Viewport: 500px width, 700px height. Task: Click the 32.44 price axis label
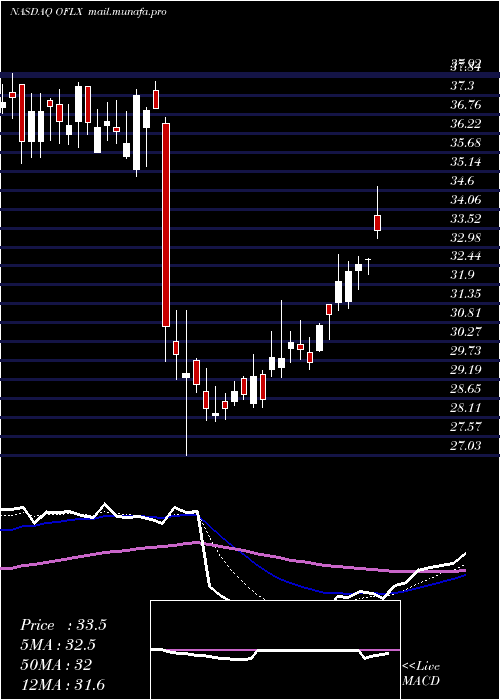(466, 256)
